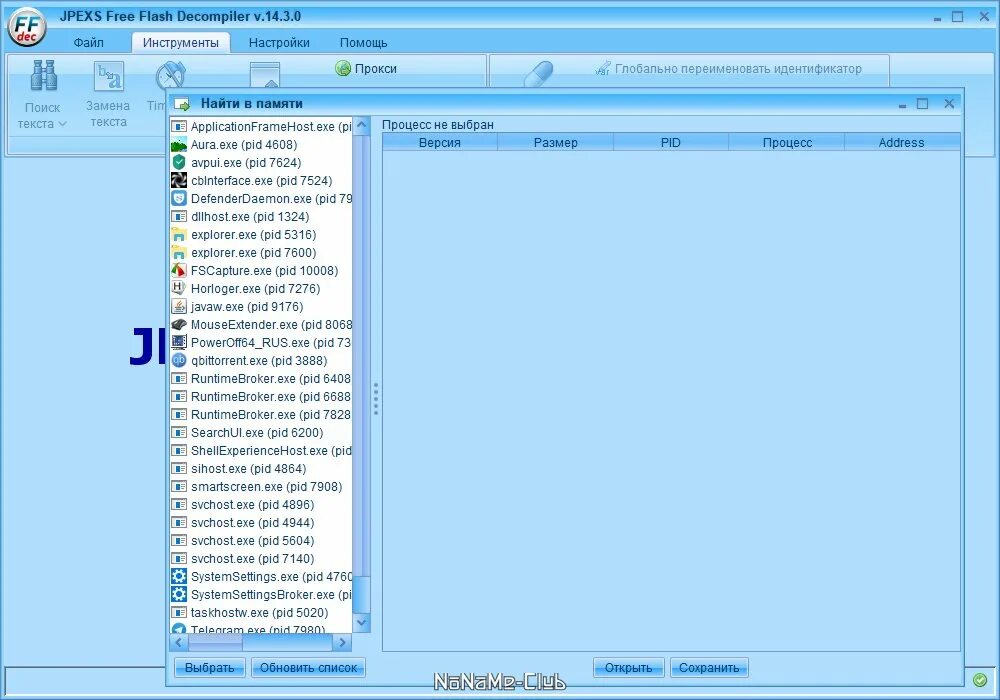
Task: Click the SystemSettings.exe gear icon
Action: [179, 576]
